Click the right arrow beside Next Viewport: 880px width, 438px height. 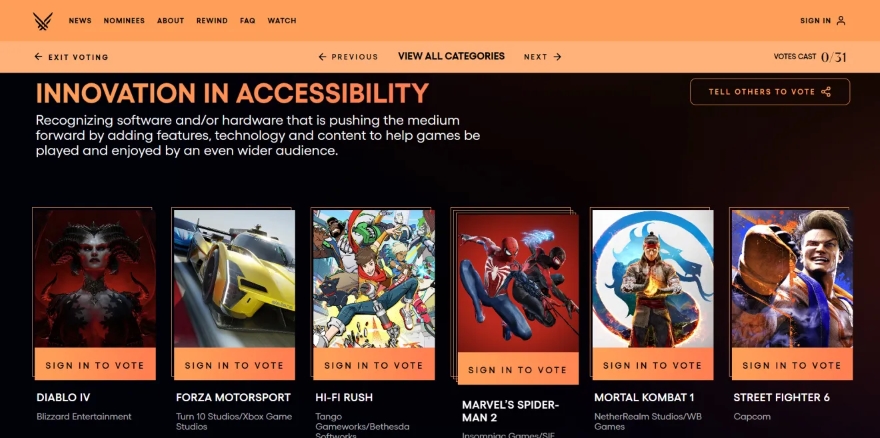coord(557,57)
